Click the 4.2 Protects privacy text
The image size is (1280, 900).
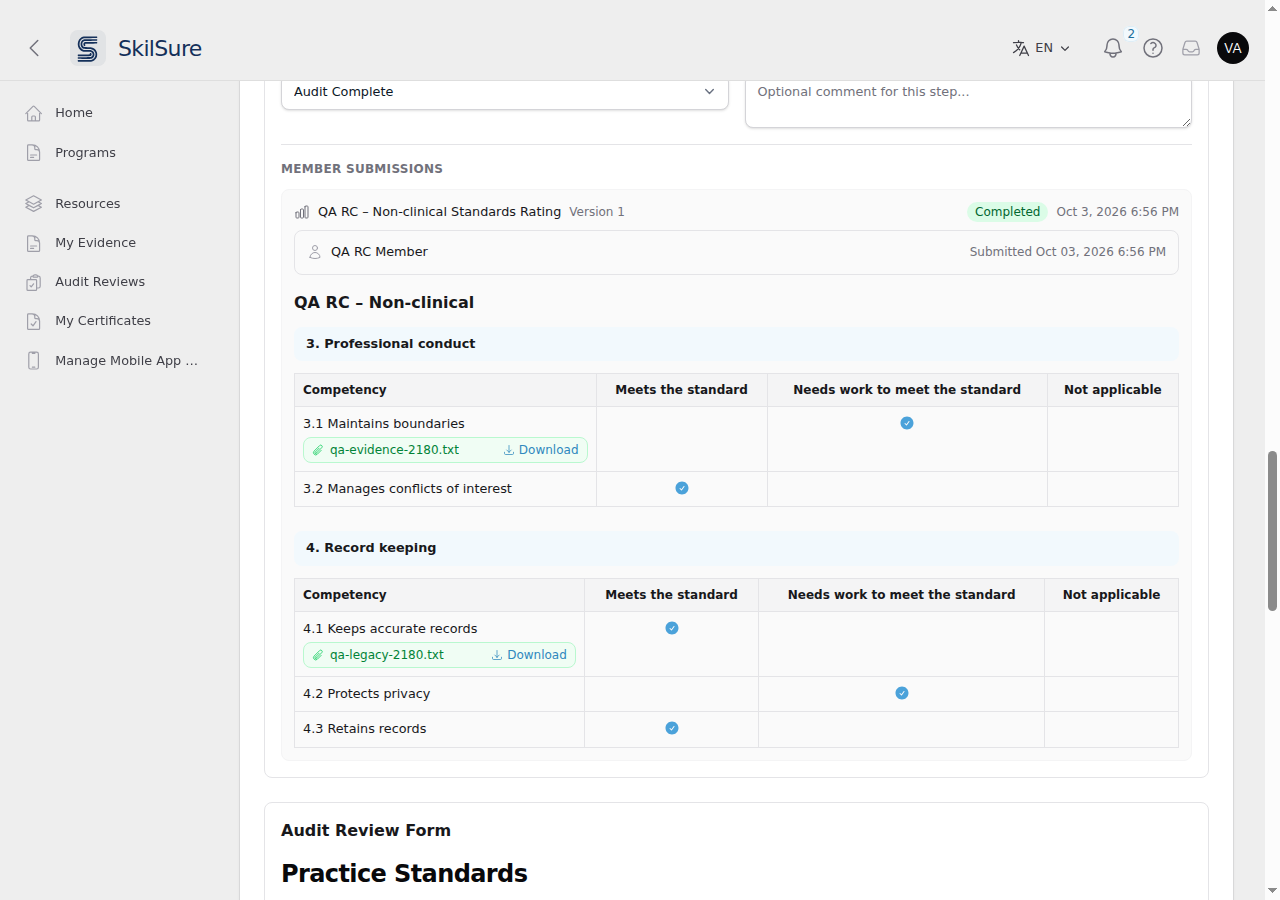click(x=366, y=694)
